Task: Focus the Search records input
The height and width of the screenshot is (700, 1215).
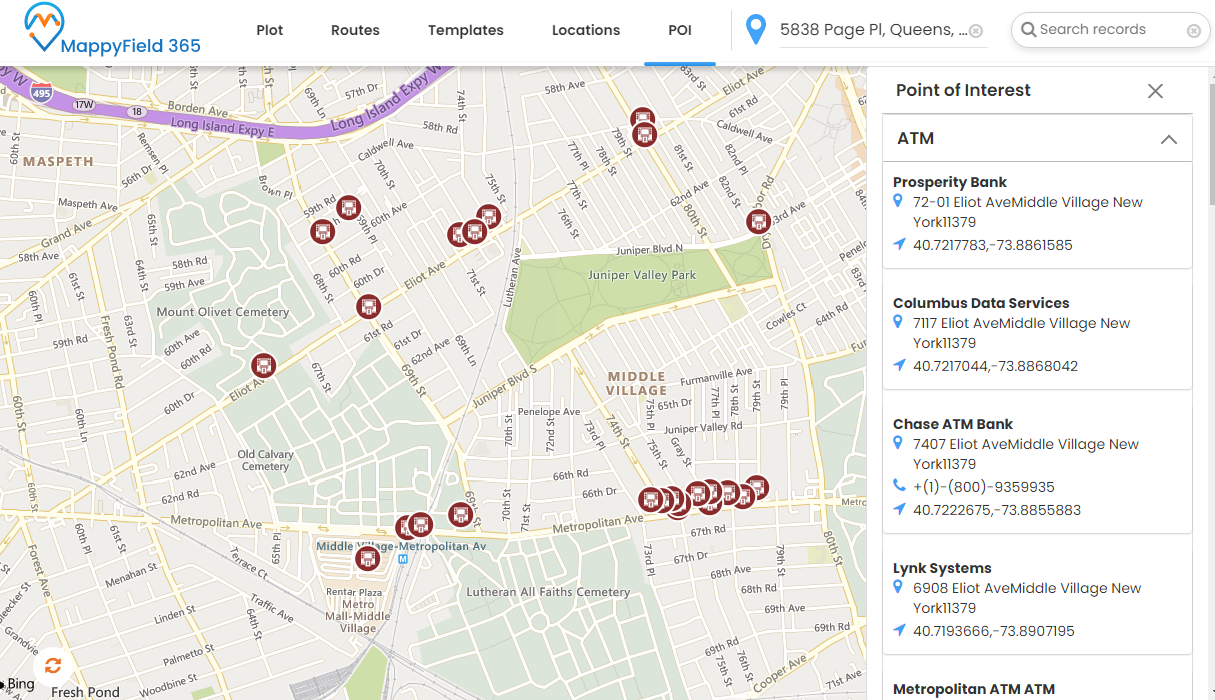Action: 1111,30
